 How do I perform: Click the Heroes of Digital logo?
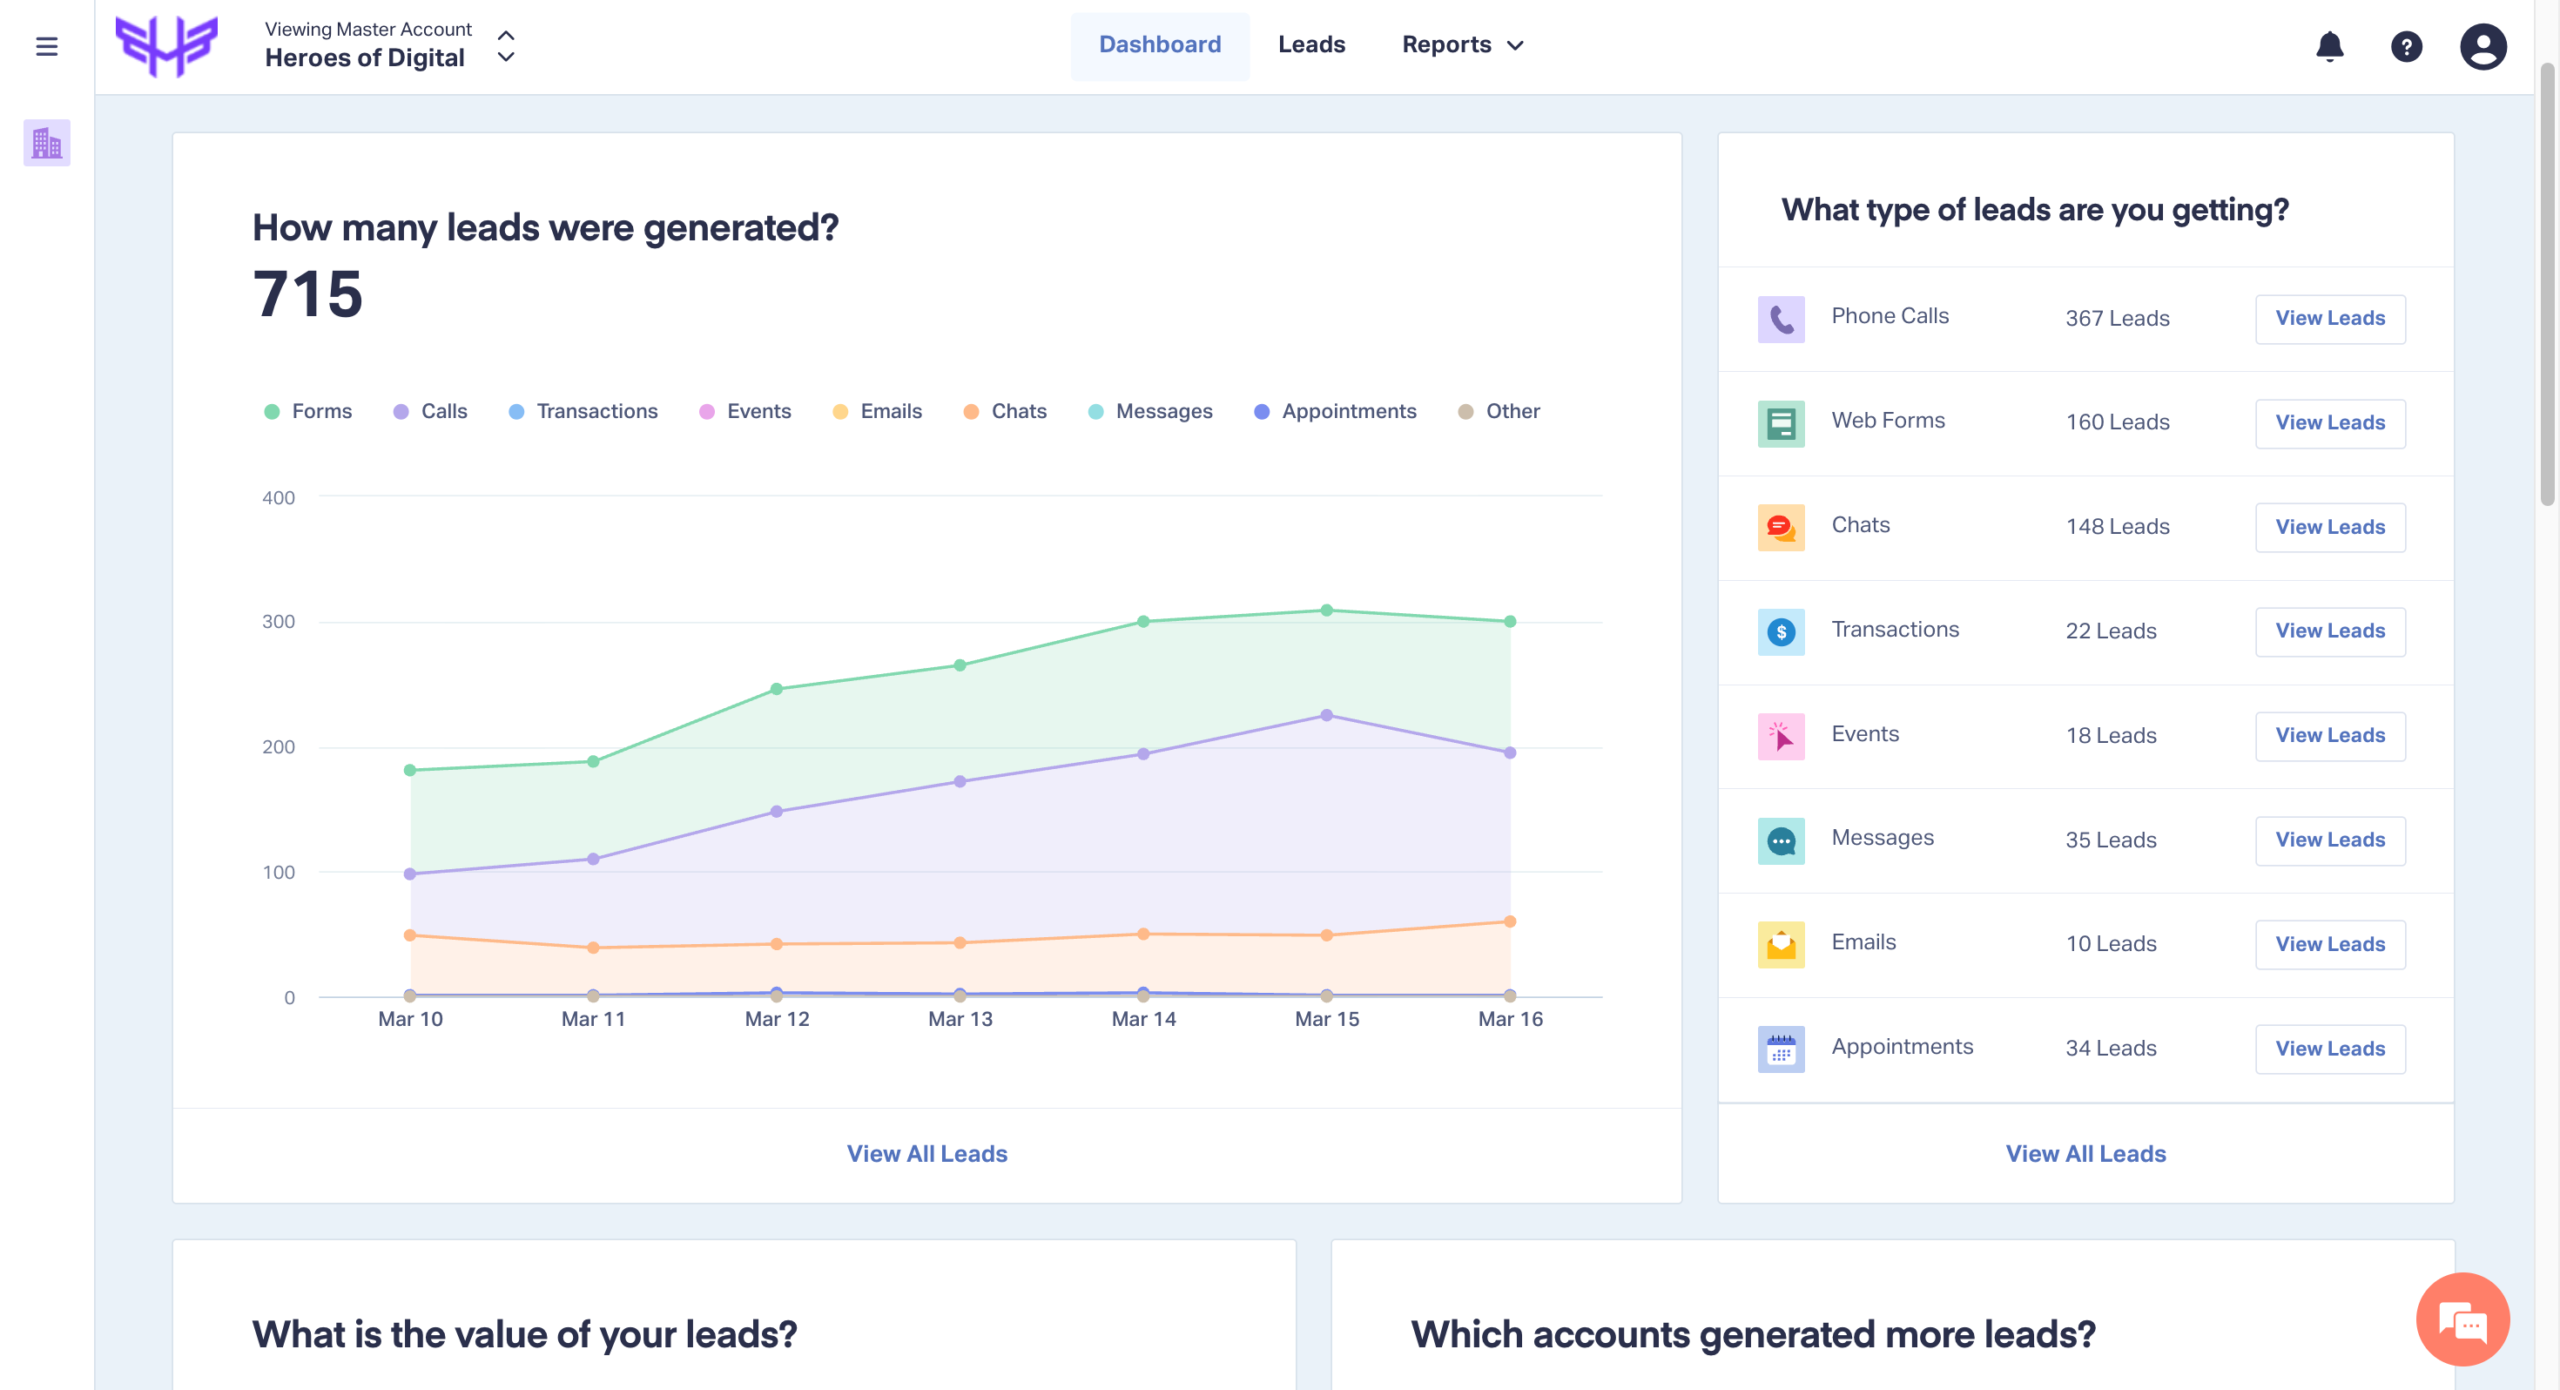click(x=166, y=46)
